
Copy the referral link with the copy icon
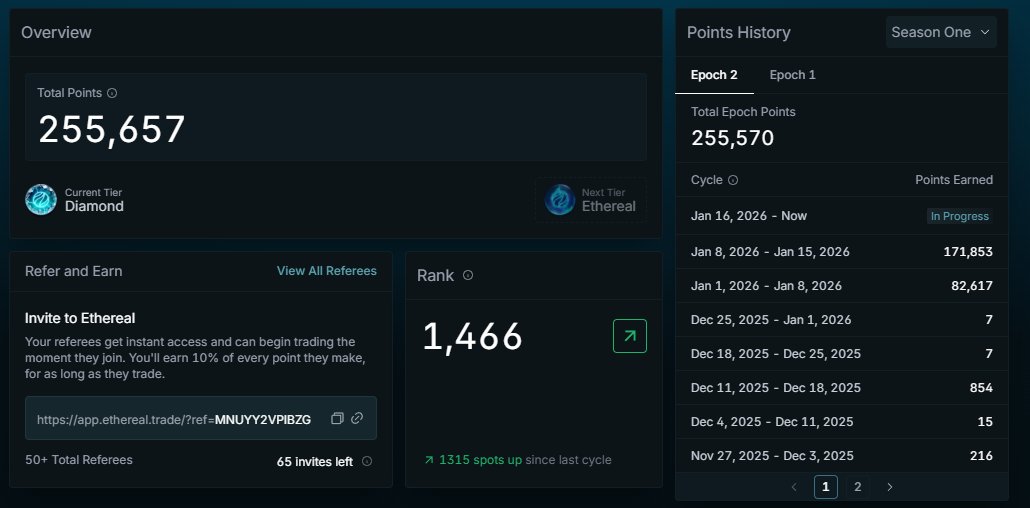pos(337,419)
